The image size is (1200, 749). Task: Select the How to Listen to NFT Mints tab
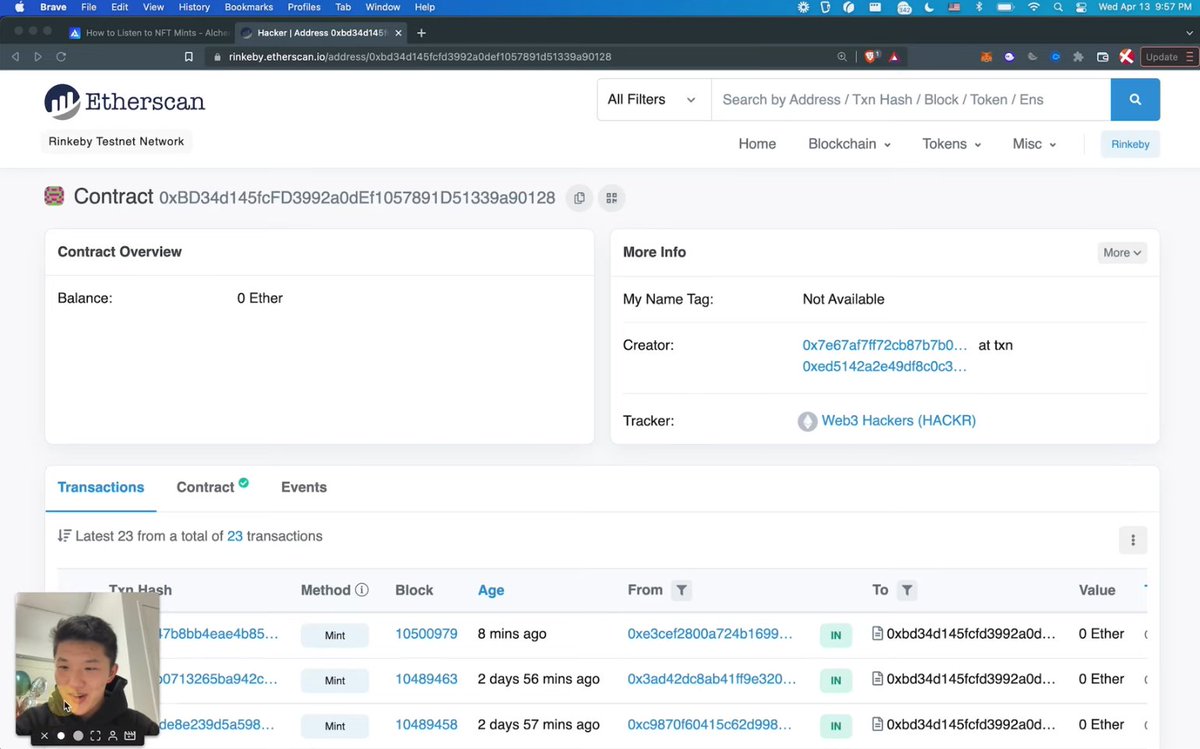click(150, 32)
